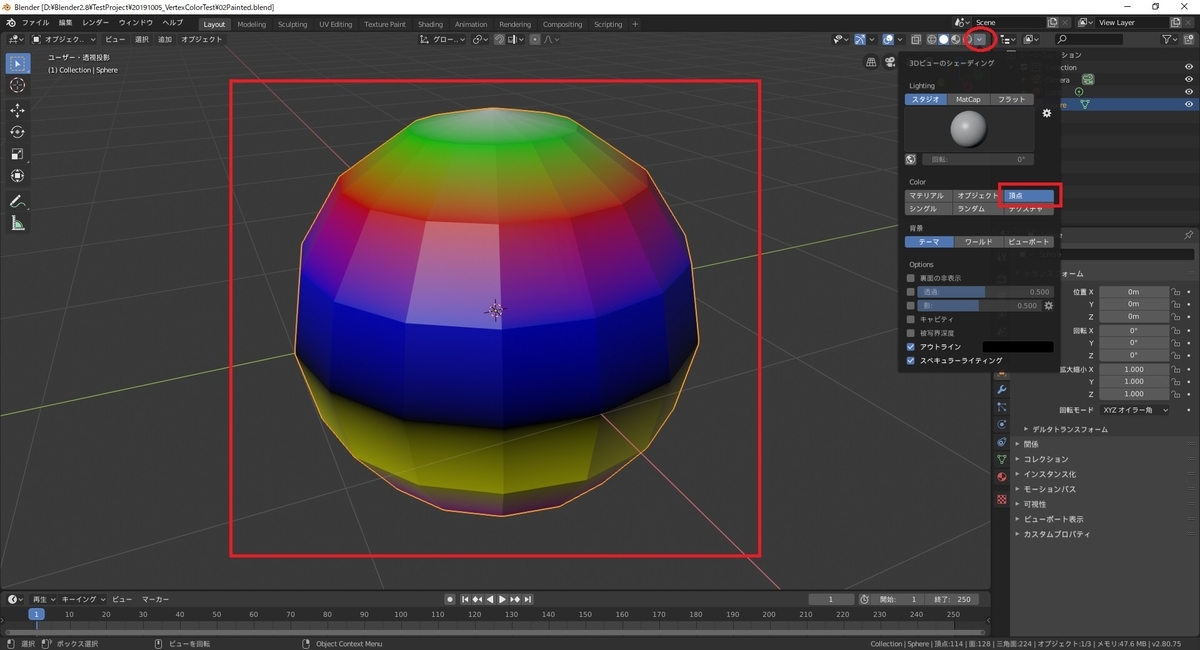Click the wireframe shading mode icon

point(931,39)
